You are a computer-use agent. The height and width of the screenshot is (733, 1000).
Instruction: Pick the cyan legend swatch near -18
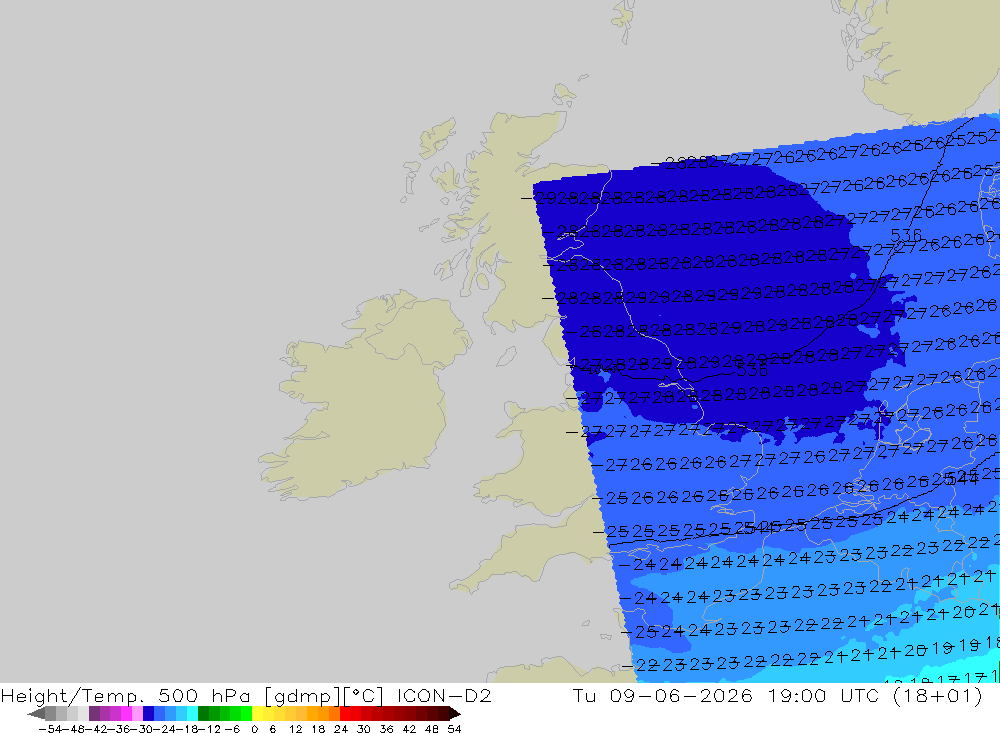point(192,714)
